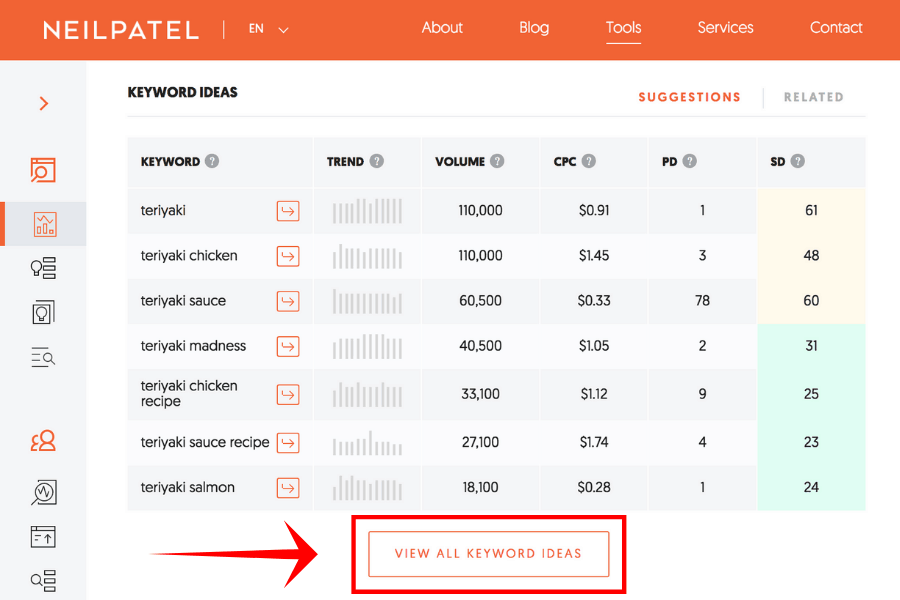Switch to the RELATED tab
Image resolution: width=900 pixels, height=600 pixels.
click(813, 97)
